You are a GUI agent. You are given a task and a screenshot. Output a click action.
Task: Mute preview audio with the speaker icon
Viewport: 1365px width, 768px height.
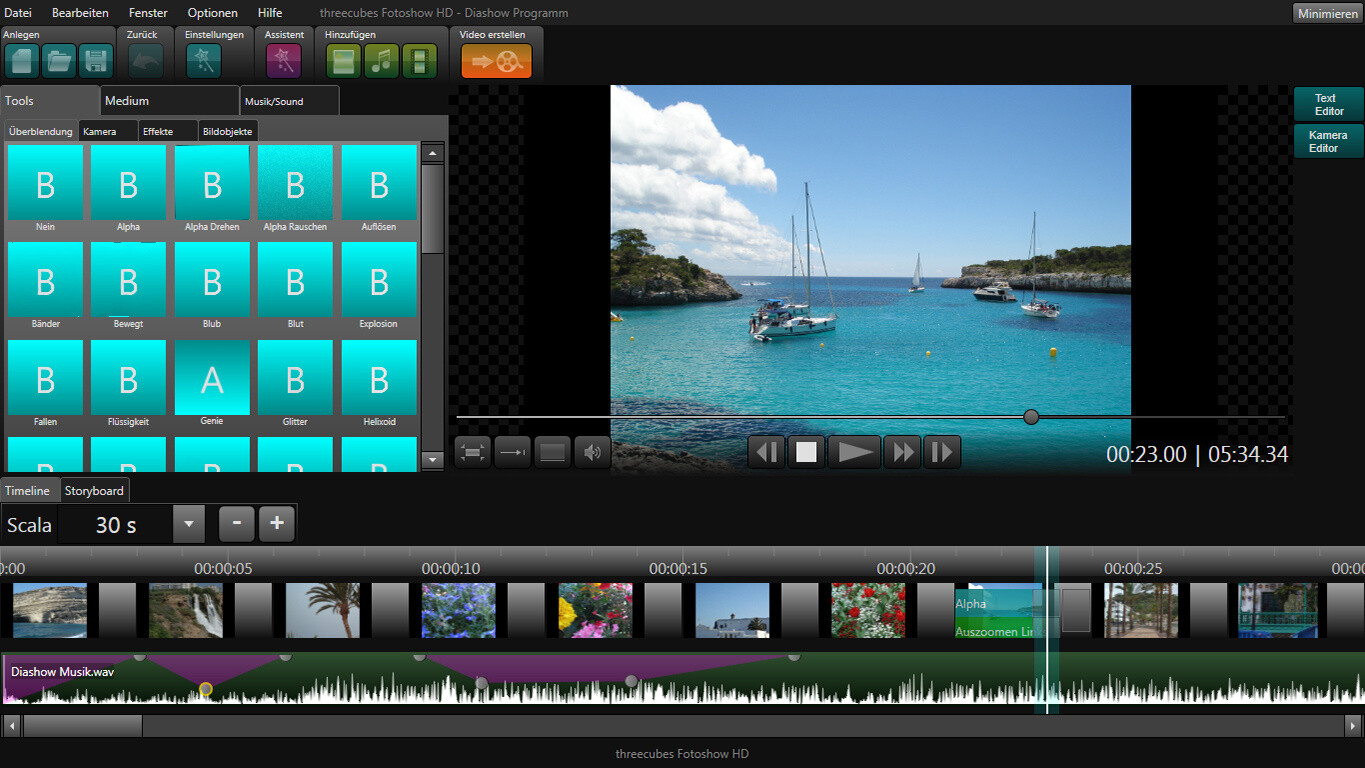point(592,451)
